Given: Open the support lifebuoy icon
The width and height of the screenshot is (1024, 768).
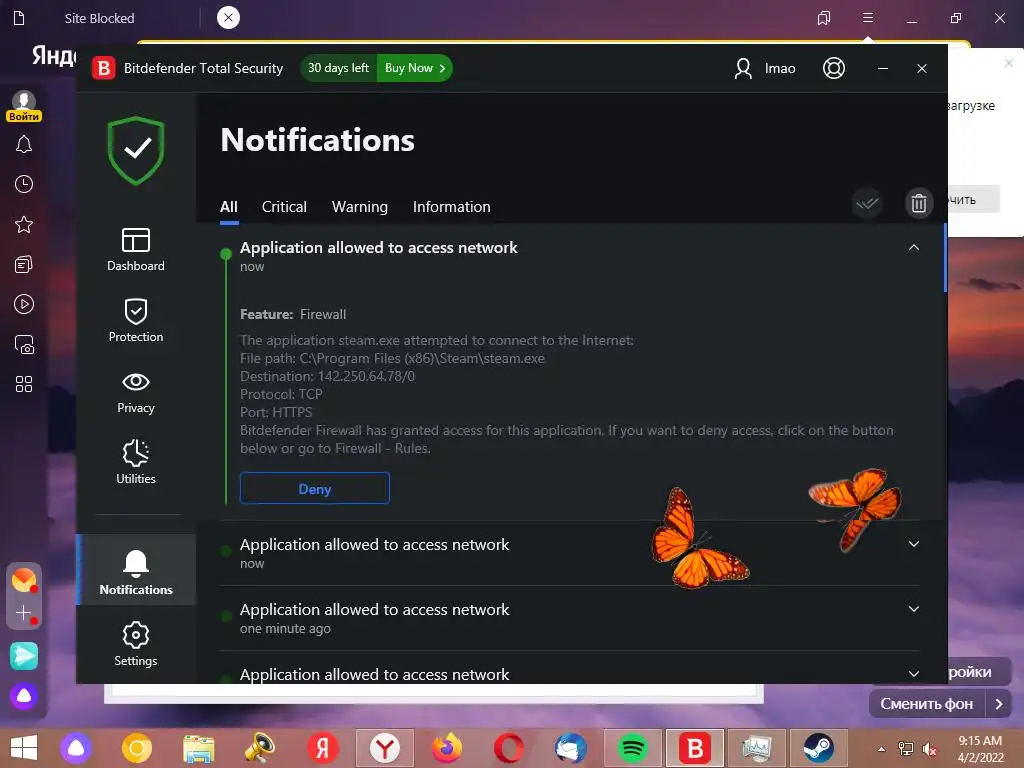Looking at the screenshot, I should (x=834, y=68).
